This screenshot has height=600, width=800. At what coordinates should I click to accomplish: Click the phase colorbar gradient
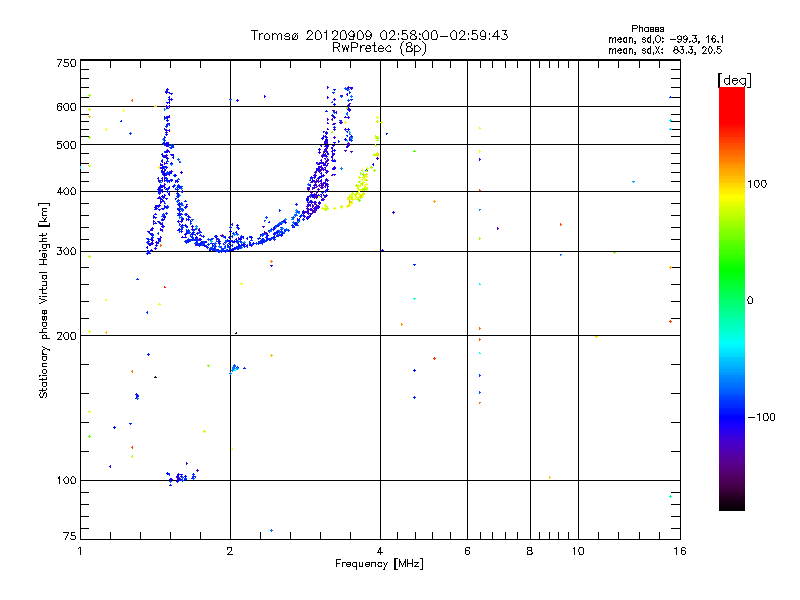[732, 298]
